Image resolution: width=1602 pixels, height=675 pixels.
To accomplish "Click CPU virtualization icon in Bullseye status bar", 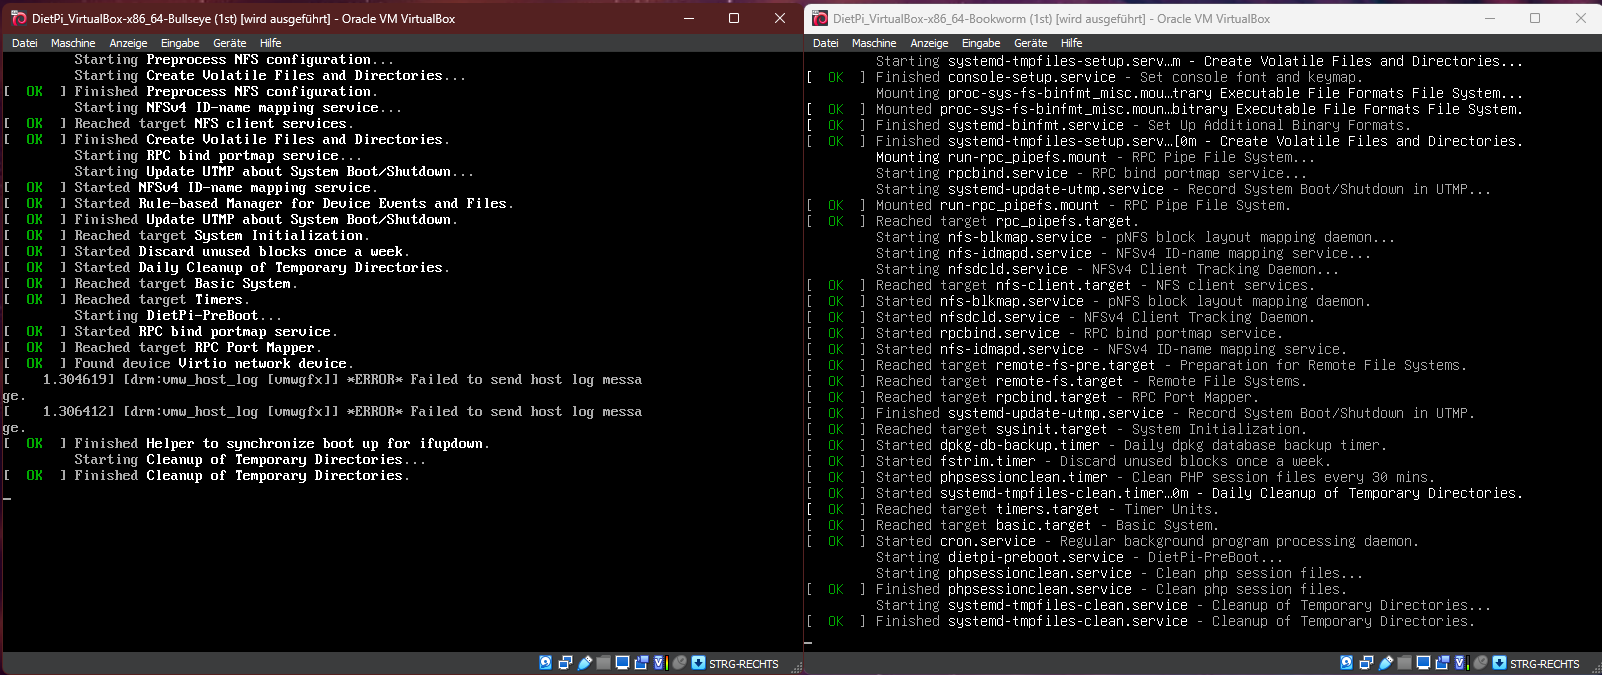I will (660, 662).
